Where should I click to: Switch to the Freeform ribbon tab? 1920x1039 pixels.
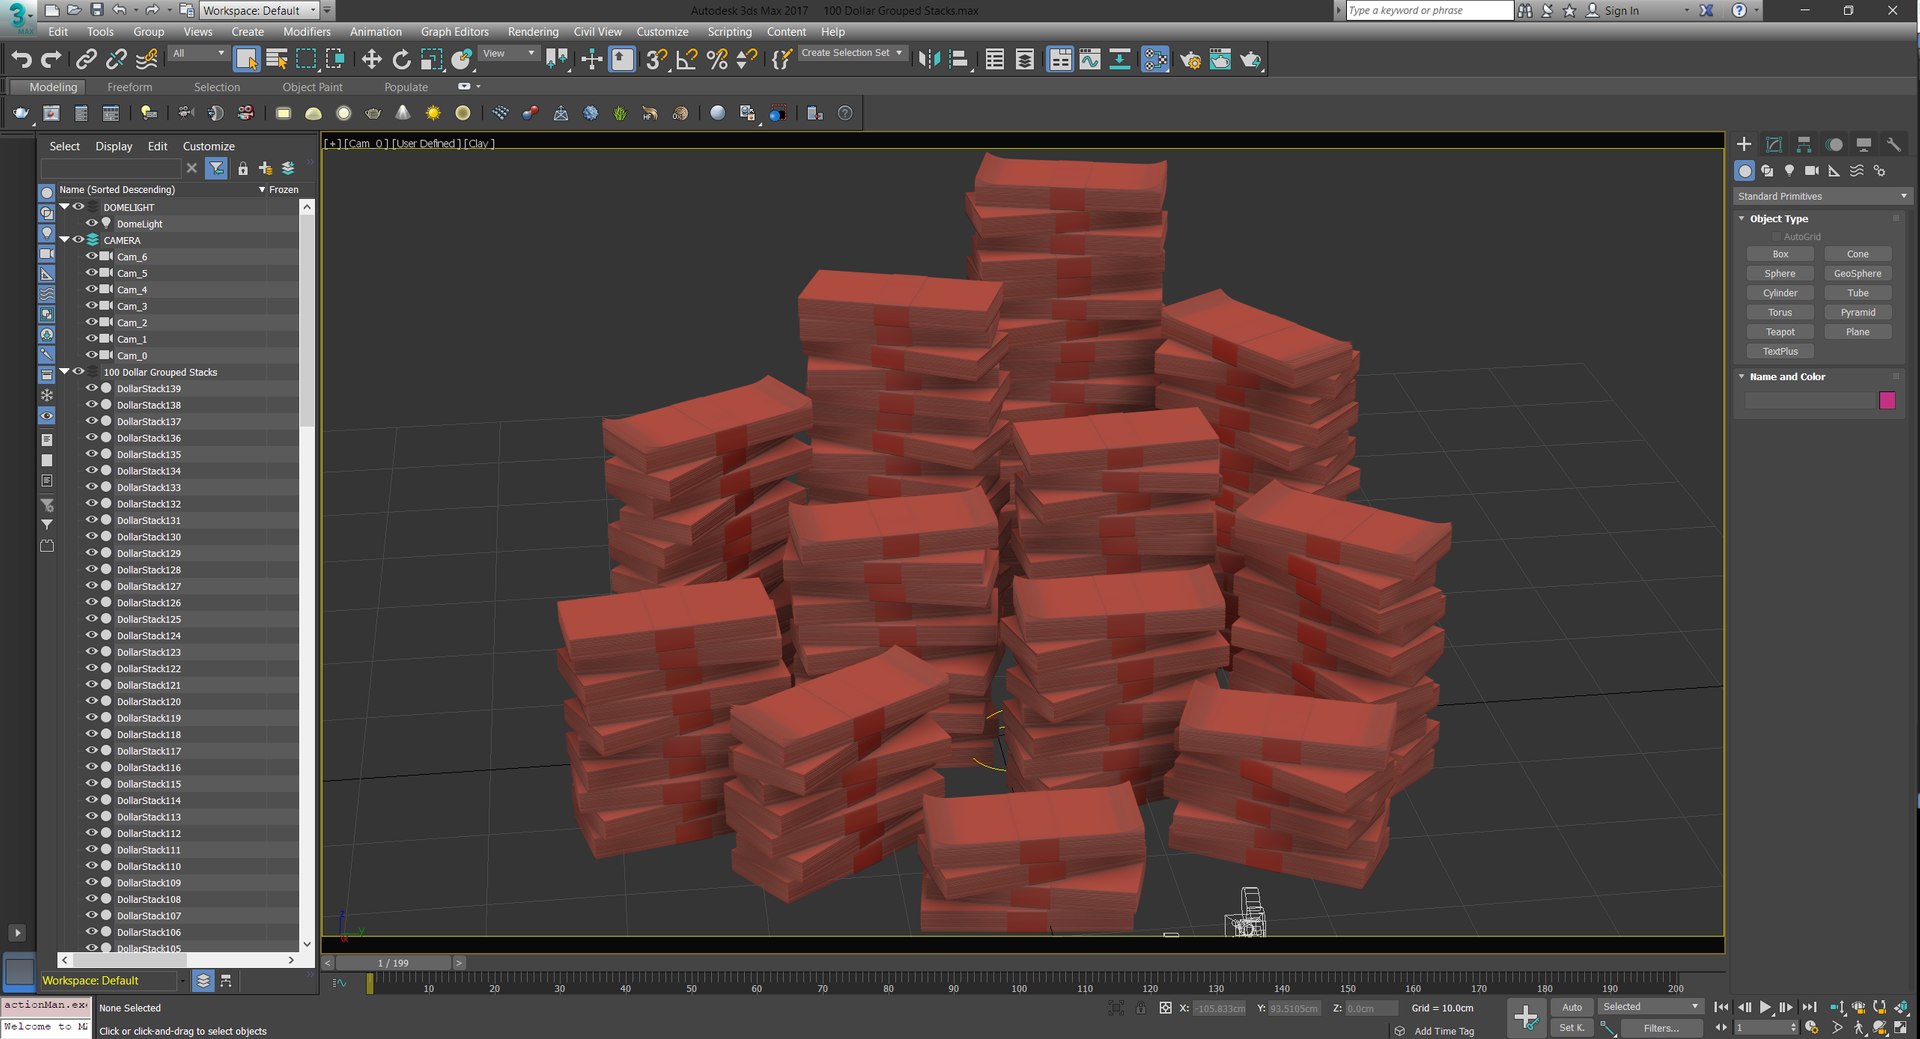[x=130, y=87]
